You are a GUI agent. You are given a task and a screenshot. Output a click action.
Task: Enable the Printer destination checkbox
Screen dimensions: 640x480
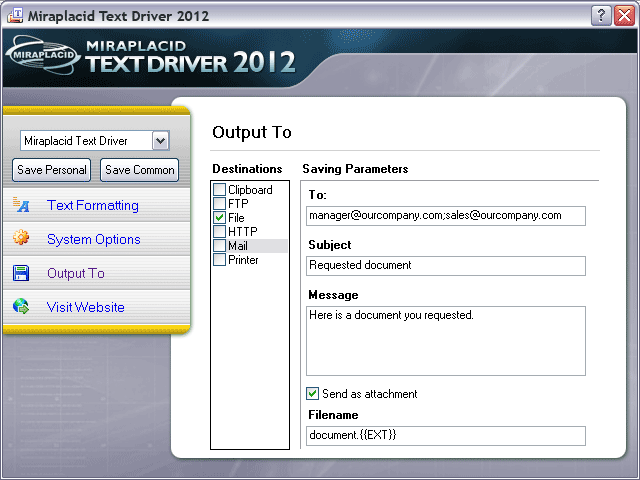point(220,260)
